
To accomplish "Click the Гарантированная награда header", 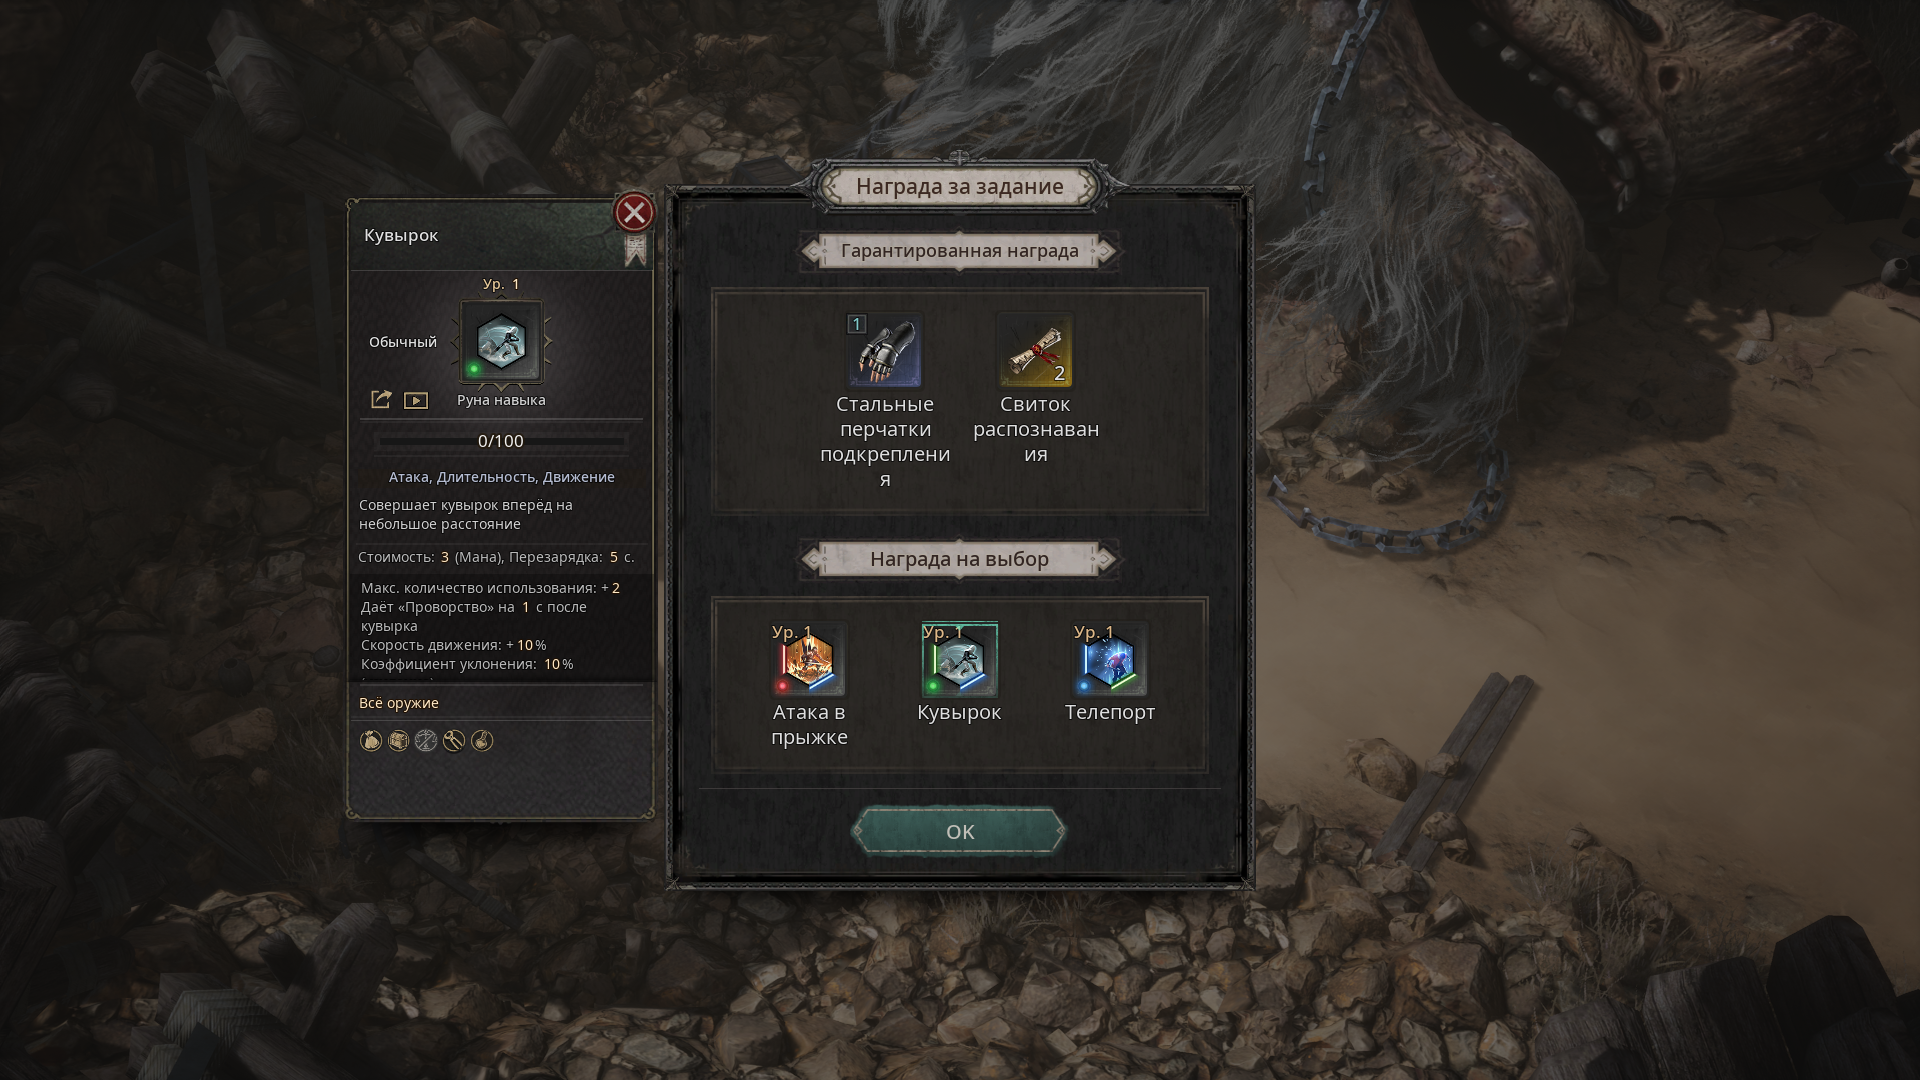I will pyautogui.click(x=959, y=251).
